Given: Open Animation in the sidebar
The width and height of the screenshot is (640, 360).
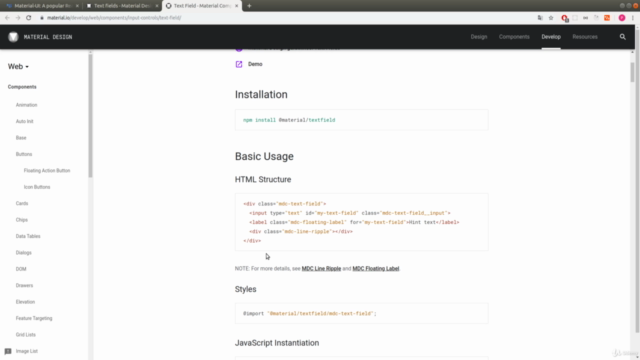Looking at the screenshot, I should pyautogui.click(x=27, y=105).
